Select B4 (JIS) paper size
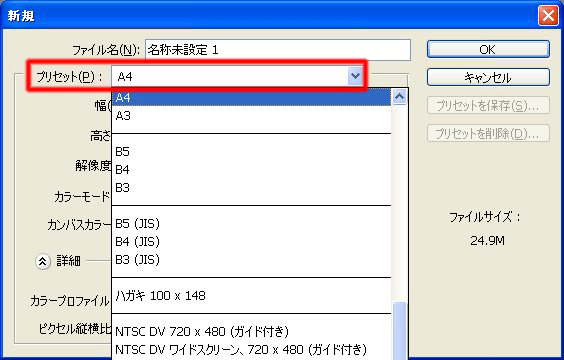This screenshot has height=360, width=564. [251, 242]
